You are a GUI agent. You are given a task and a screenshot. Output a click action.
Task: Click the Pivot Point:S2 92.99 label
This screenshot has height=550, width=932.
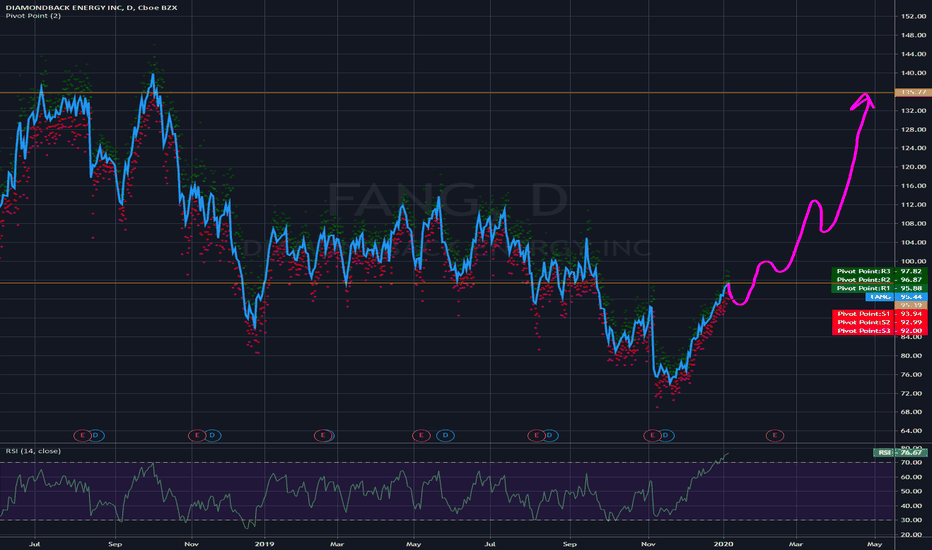(x=879, y=322)
